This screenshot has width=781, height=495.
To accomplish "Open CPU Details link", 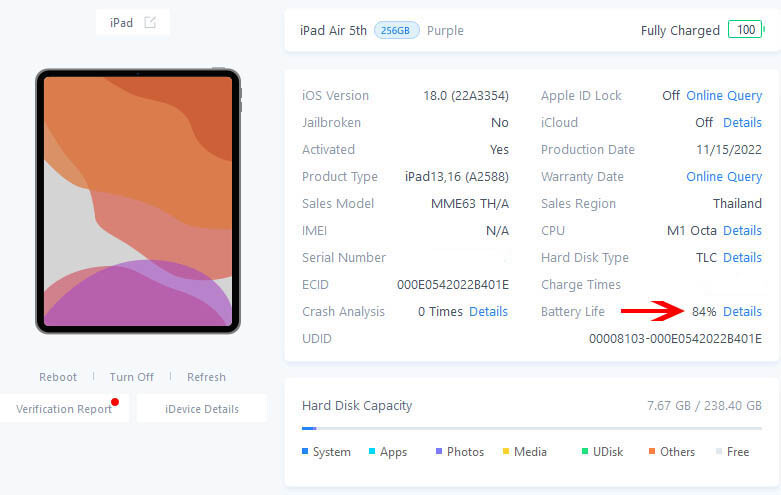I will pyautogui.click(x=742, y=231).
